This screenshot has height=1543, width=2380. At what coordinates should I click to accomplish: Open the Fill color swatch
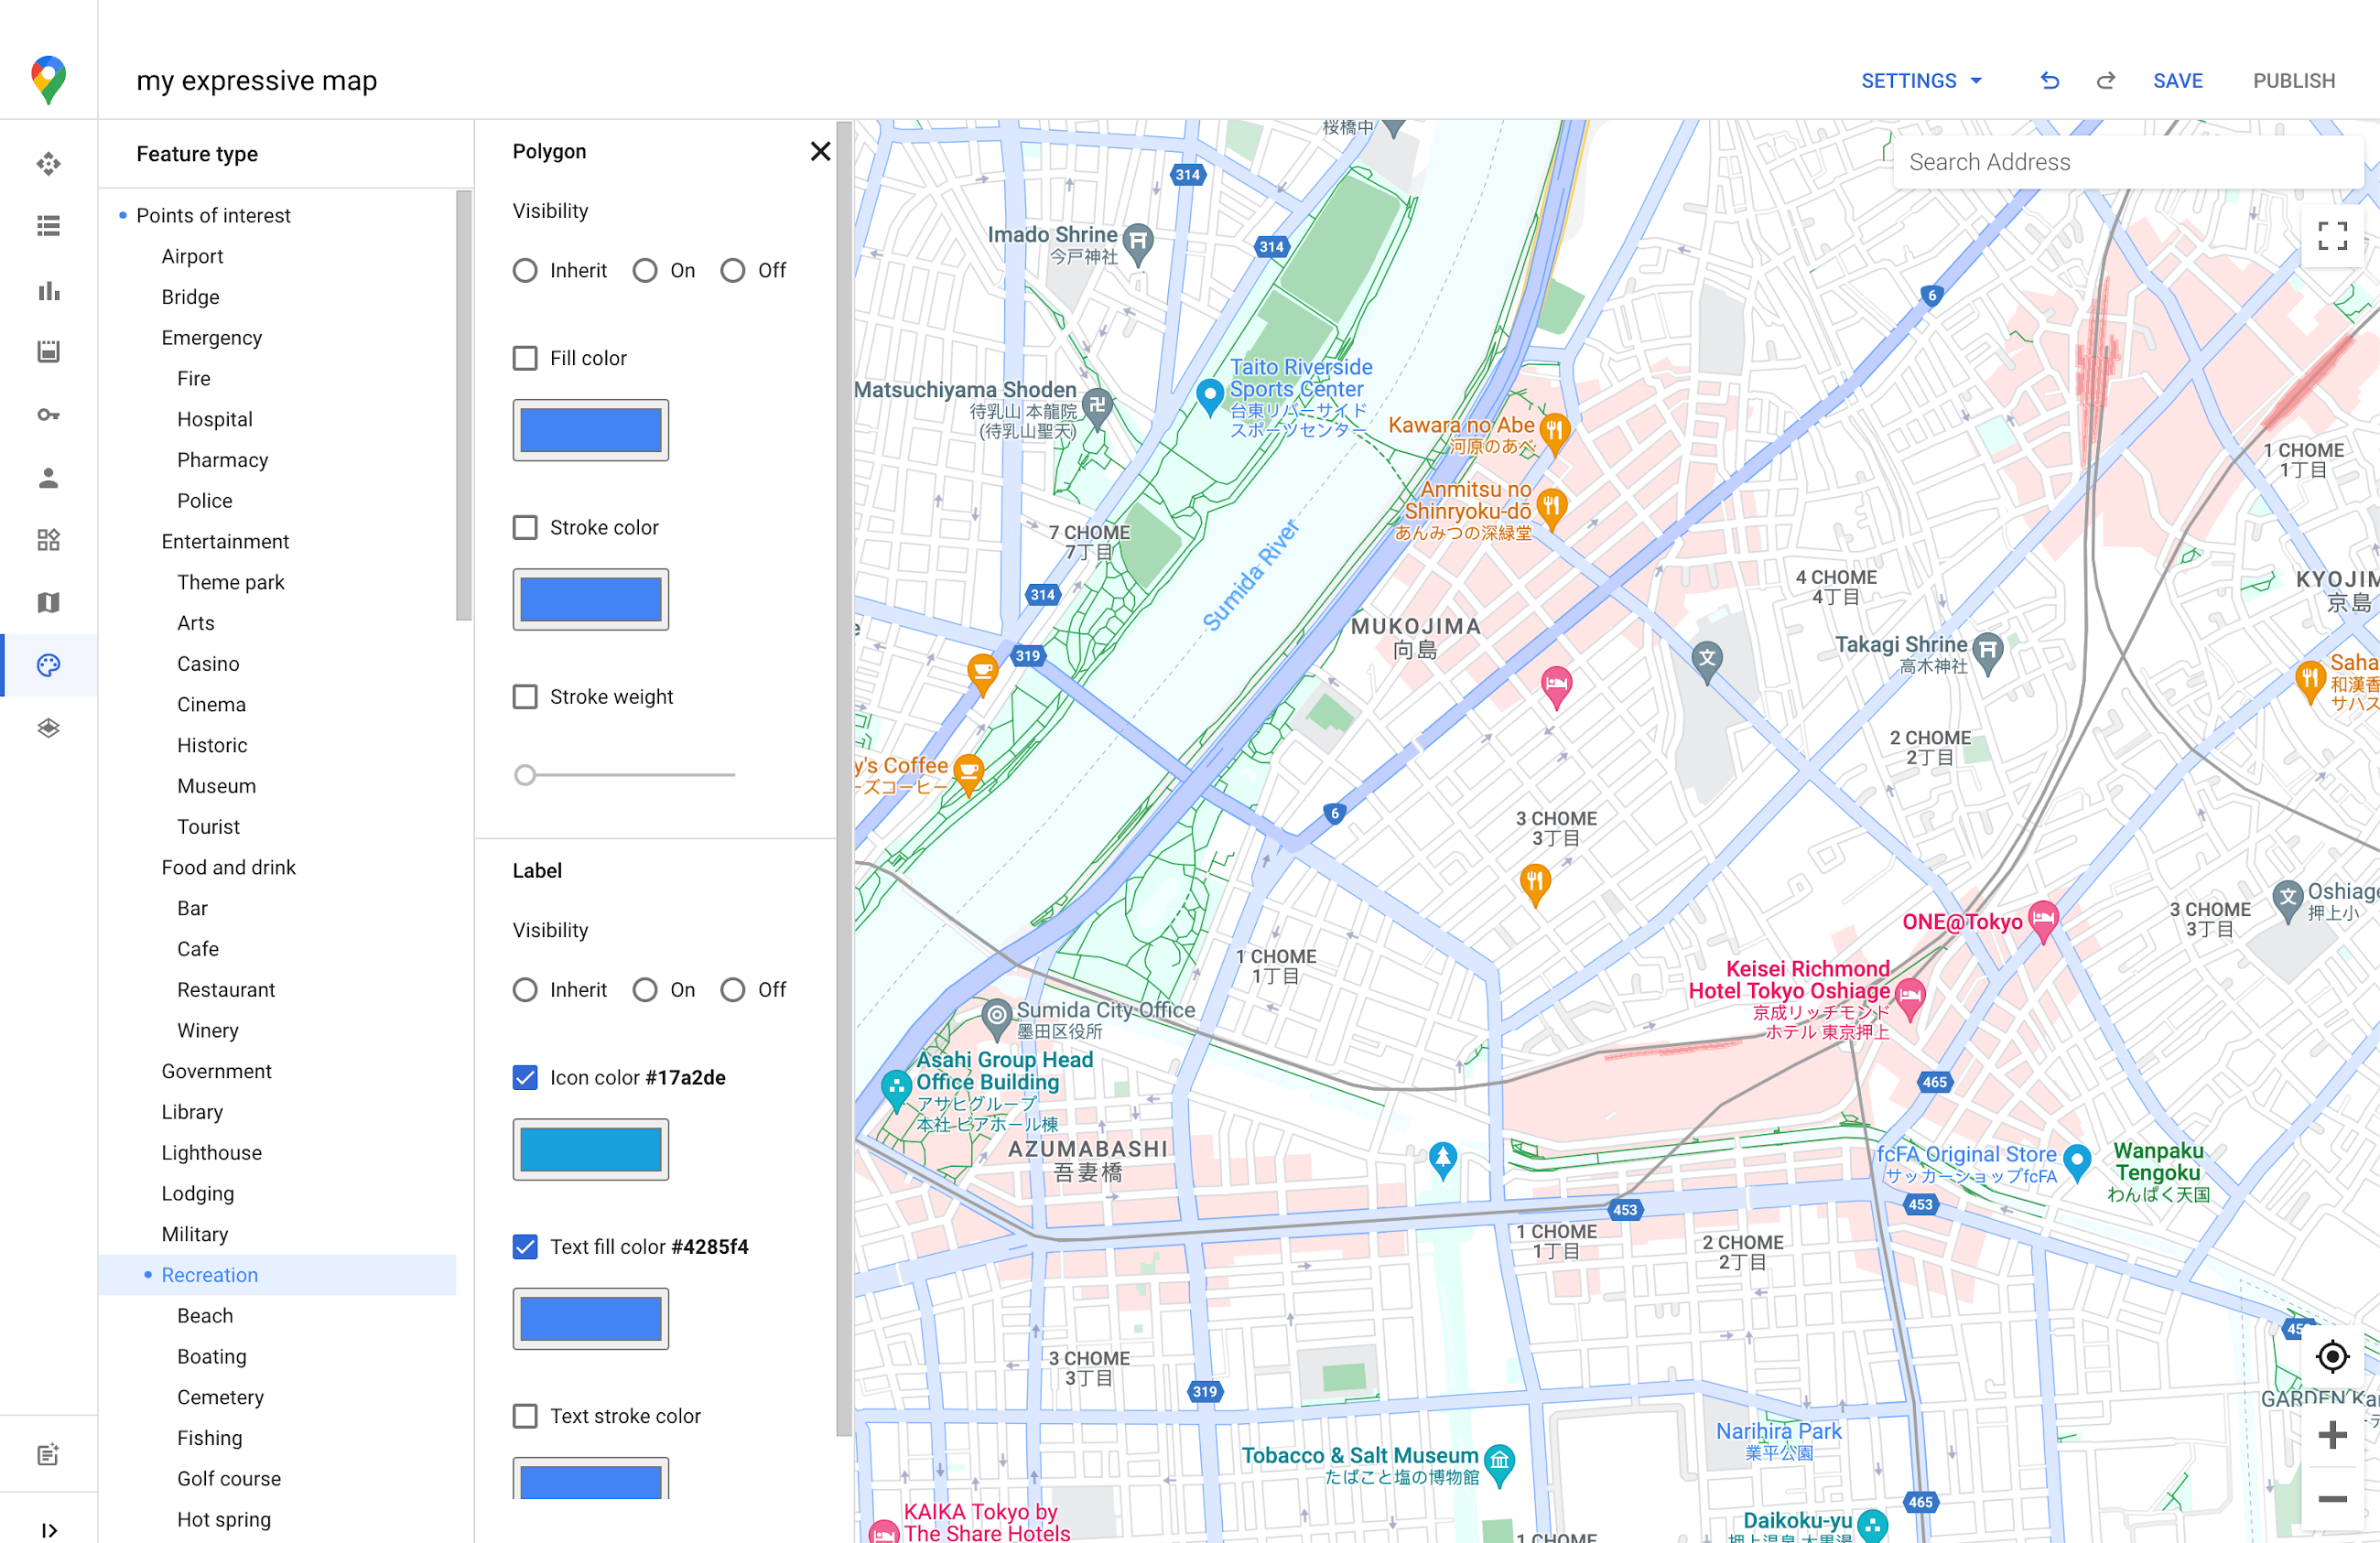(x=591, y=430)
